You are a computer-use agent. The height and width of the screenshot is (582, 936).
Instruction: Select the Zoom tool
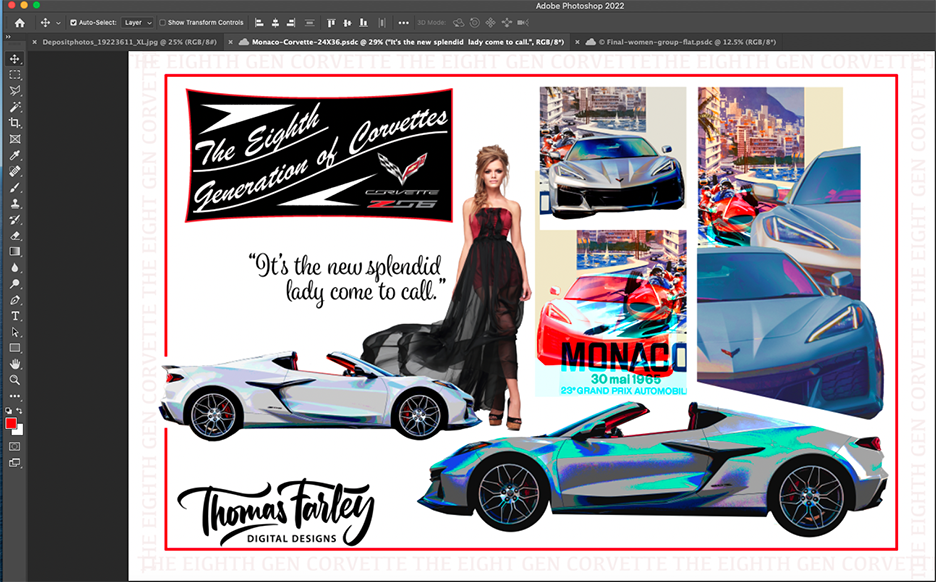coord(15,380)
